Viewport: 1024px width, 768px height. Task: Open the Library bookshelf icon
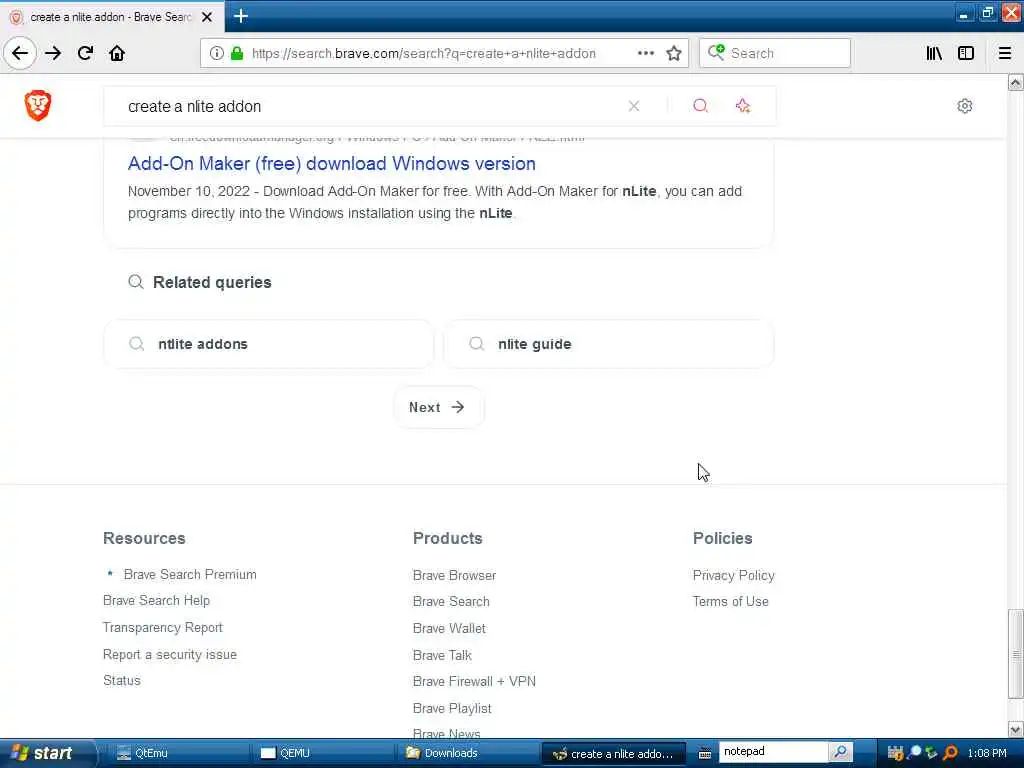click(934, 53)
